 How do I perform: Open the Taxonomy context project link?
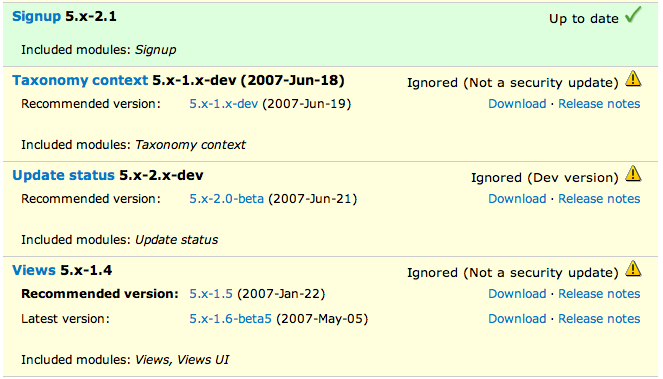(80, 80)
